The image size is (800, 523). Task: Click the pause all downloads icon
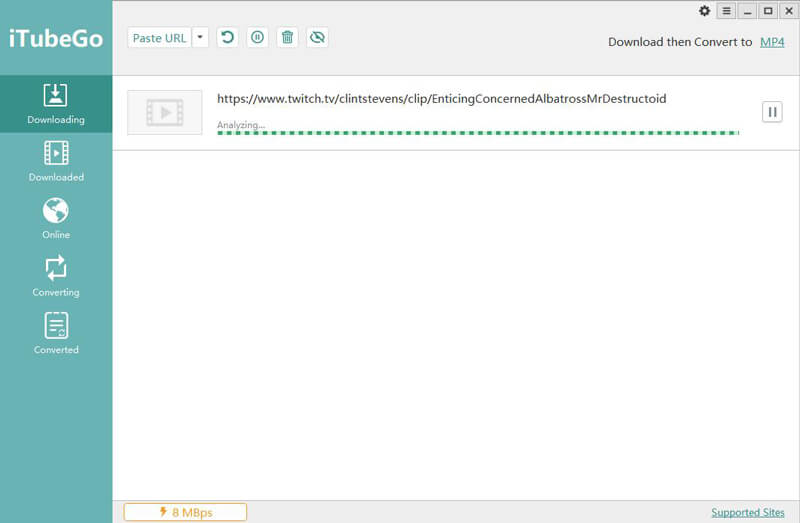pyautogui.click(x=257, y=37)
